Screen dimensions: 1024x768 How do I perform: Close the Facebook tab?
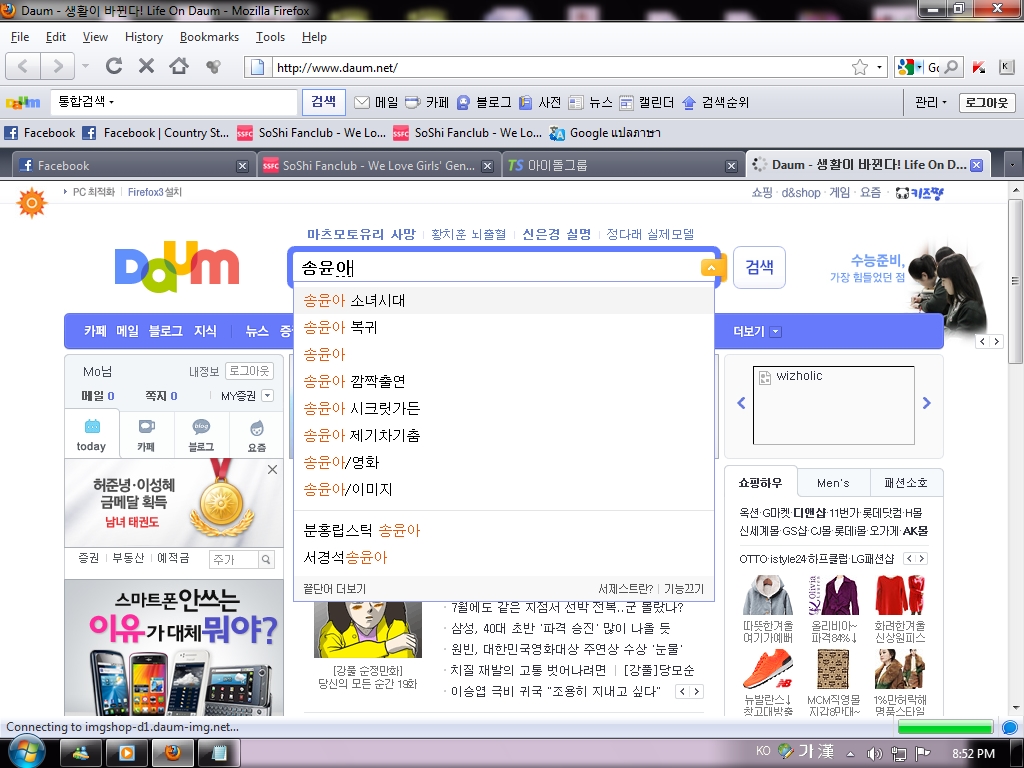point(242,166)
